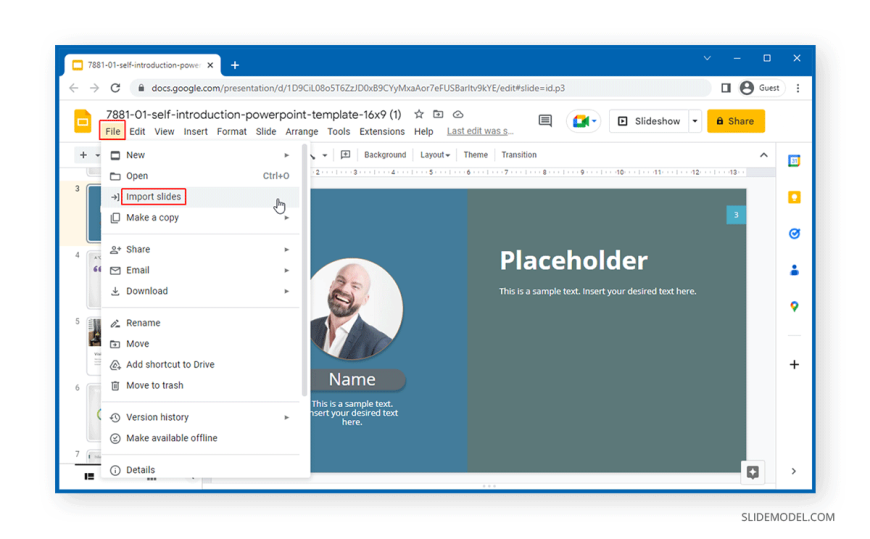Image resolution: width=870 pixels, height=539 pixels.
Task: Open Google Maps in side panel
Action: tap(794, 307)
